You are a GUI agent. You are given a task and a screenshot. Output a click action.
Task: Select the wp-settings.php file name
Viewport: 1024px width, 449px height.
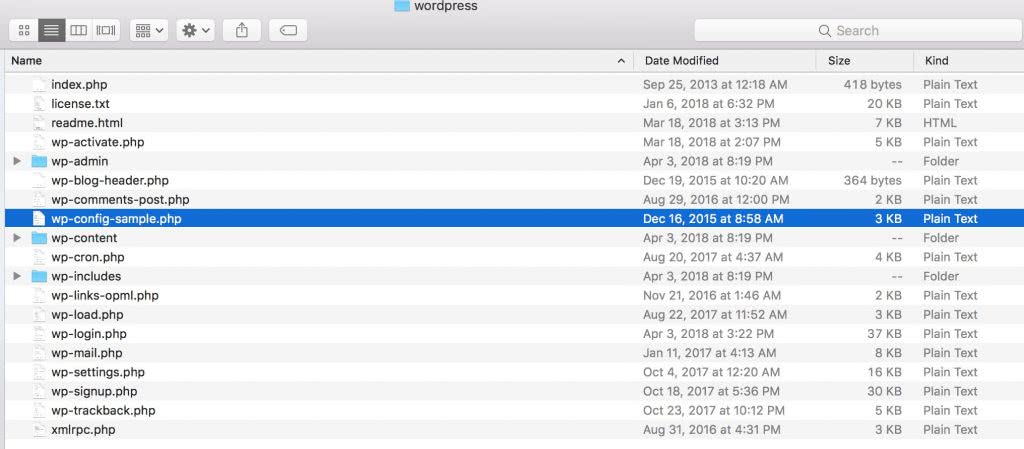(x=98, y=372)
